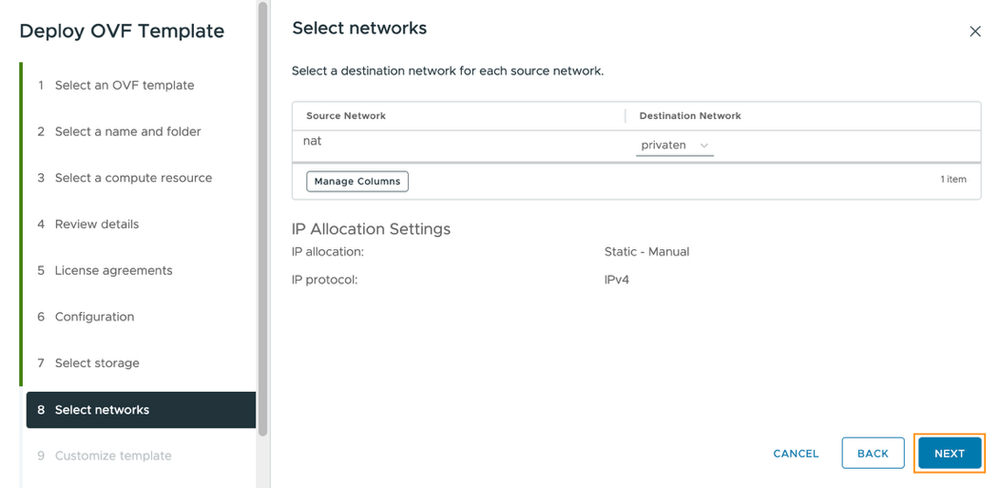Click step 9 Customize template
The width and height of the screenshot is (999, 488).
[113, 456]
